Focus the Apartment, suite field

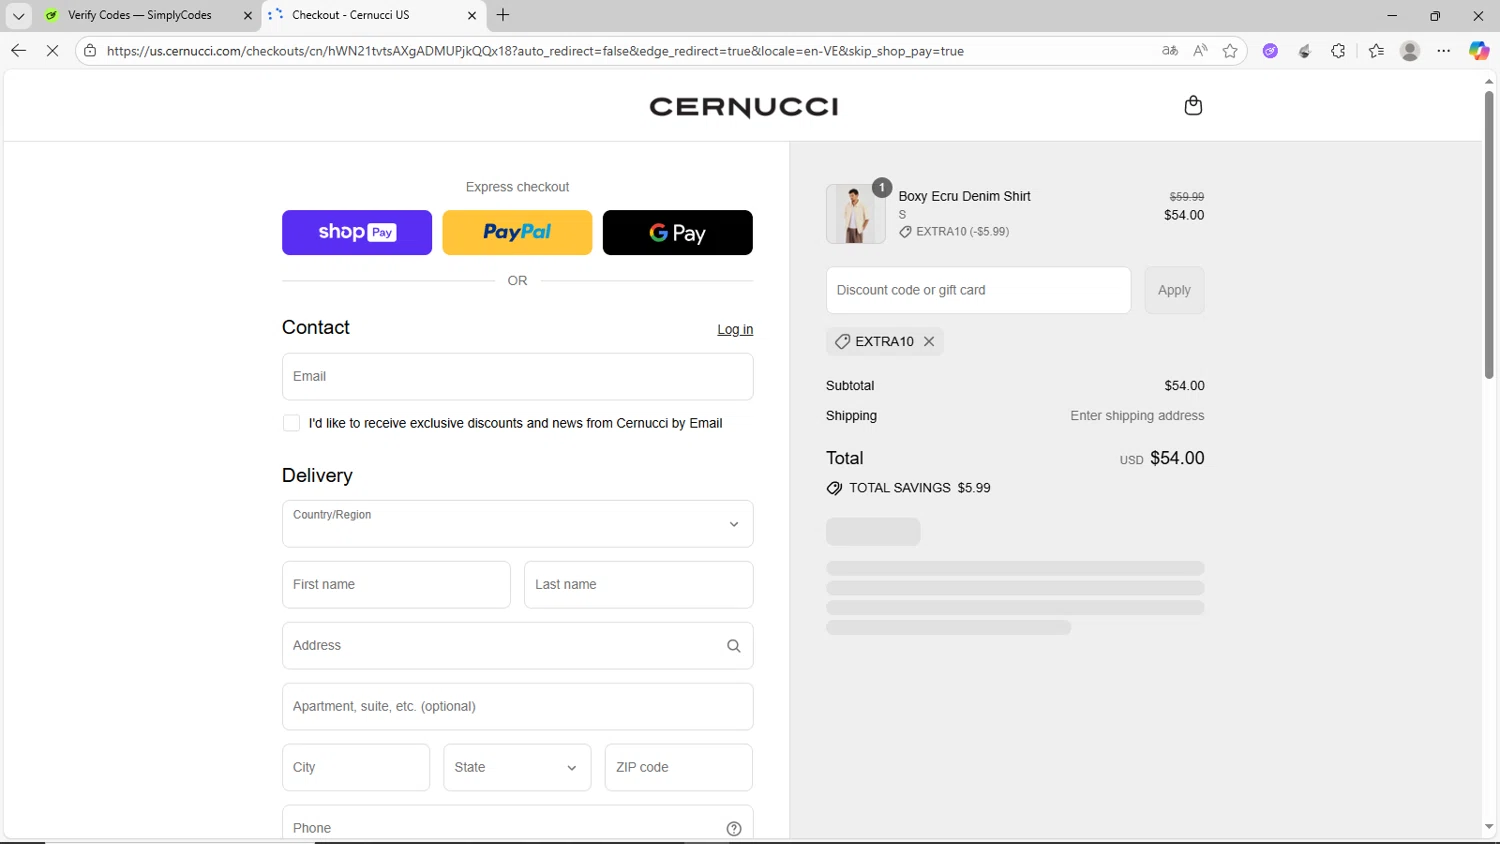pos(518,707)
